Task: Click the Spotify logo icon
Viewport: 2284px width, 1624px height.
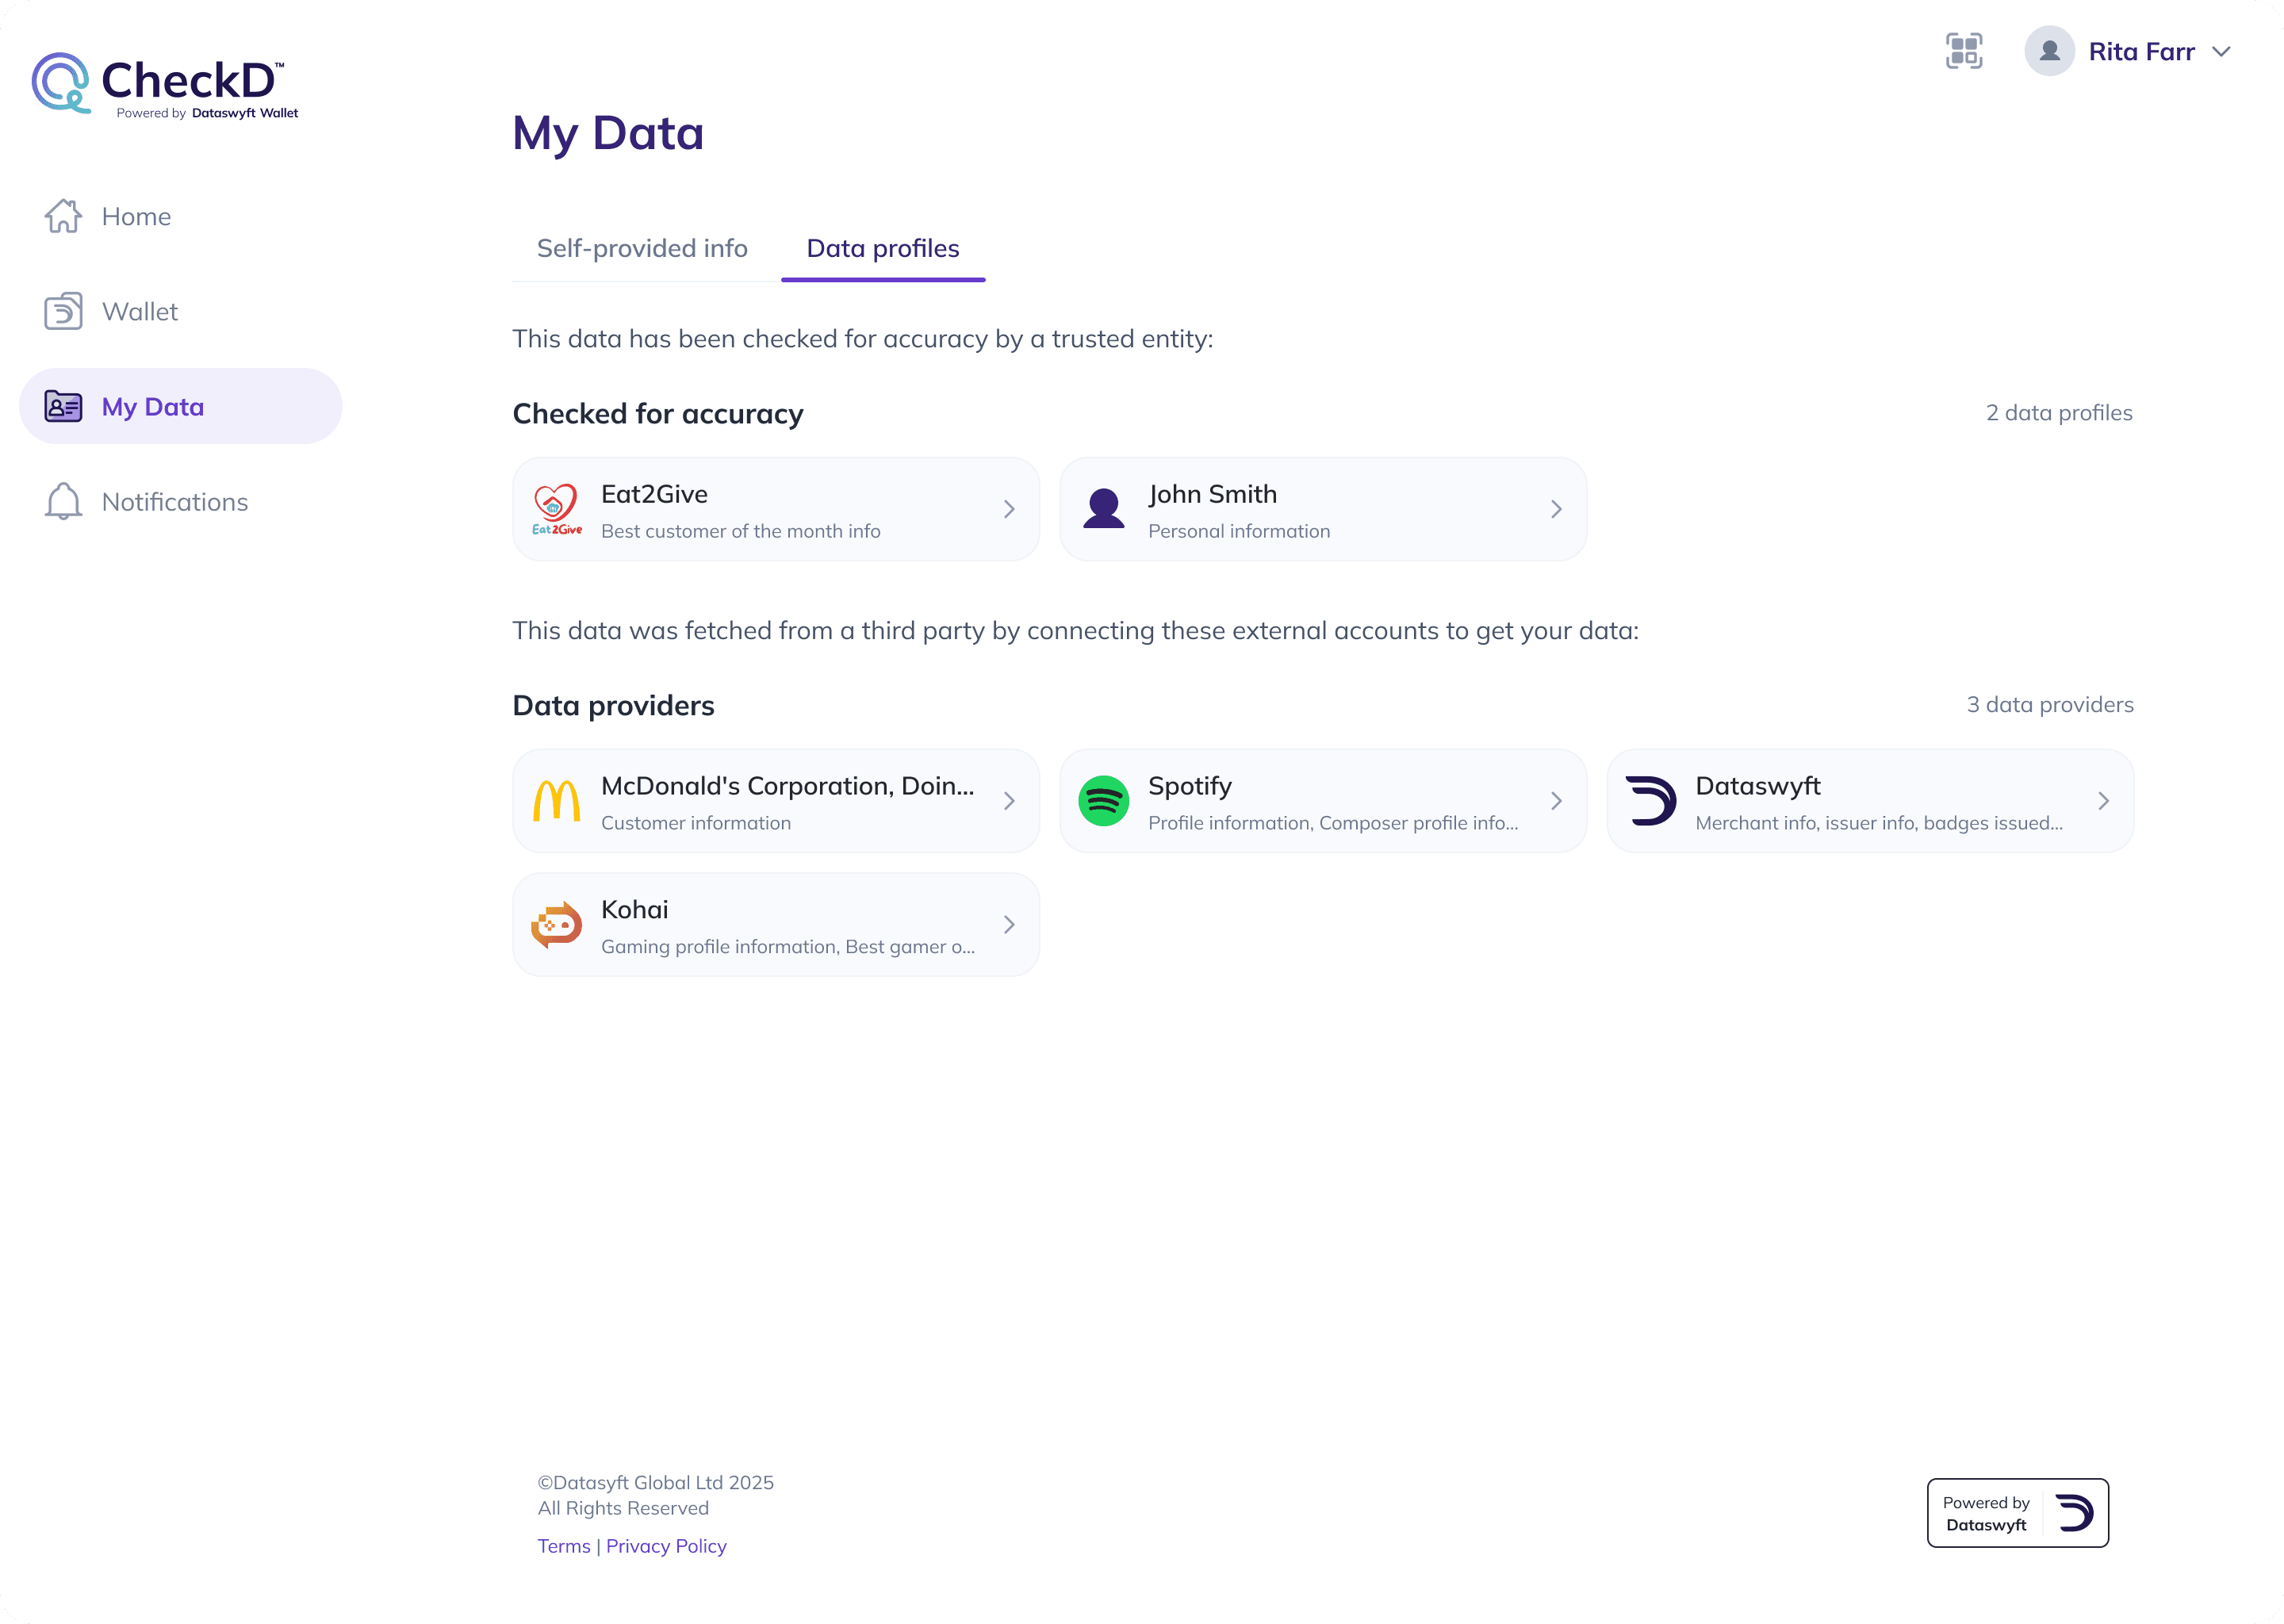Action: (1103, 801)
